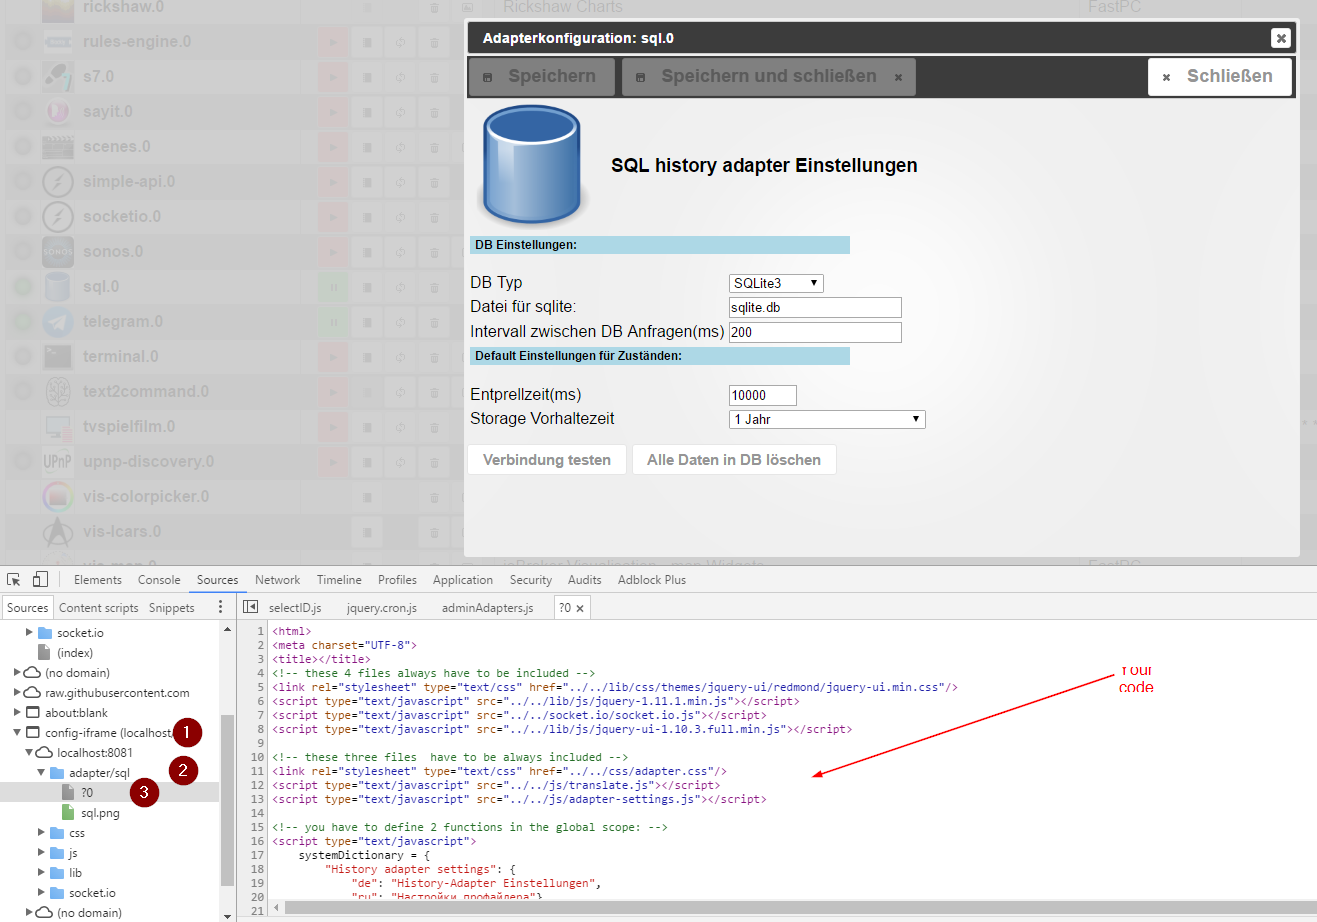This screenshot has width=1317, height=922.
Task: Reload the simple-api.0 instance
Action: pos(400,182)
